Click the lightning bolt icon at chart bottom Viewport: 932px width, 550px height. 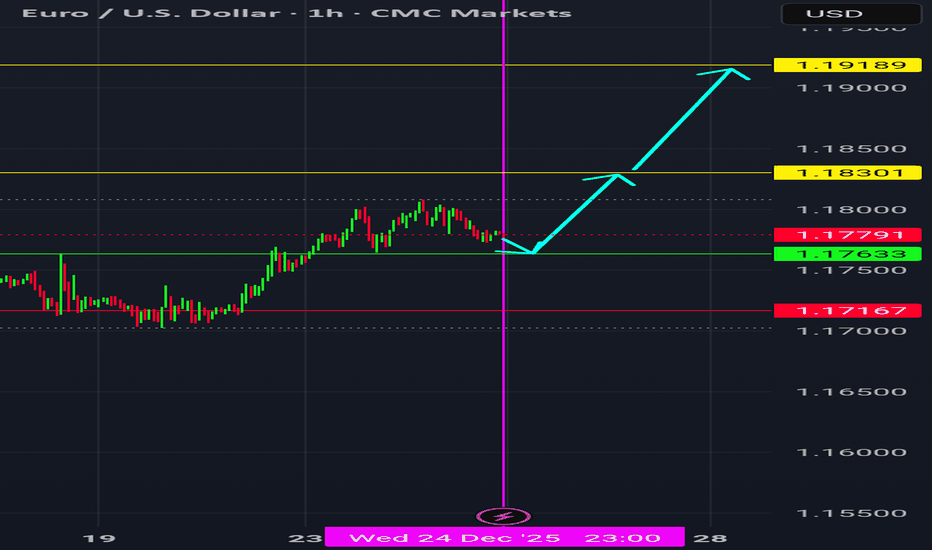[x=503, y=517]
